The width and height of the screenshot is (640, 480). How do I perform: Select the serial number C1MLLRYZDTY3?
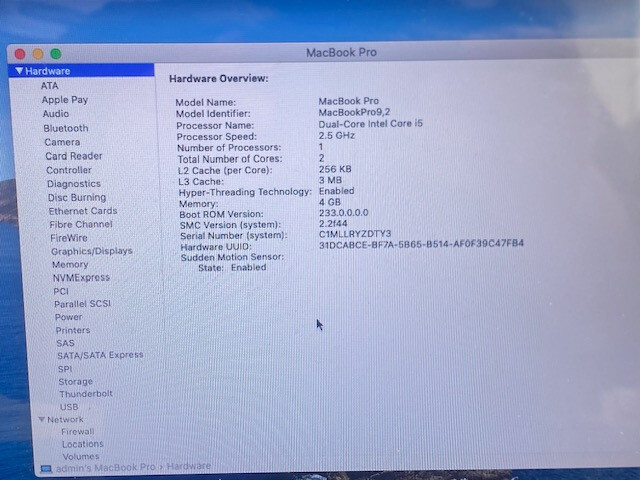(355, 234)
